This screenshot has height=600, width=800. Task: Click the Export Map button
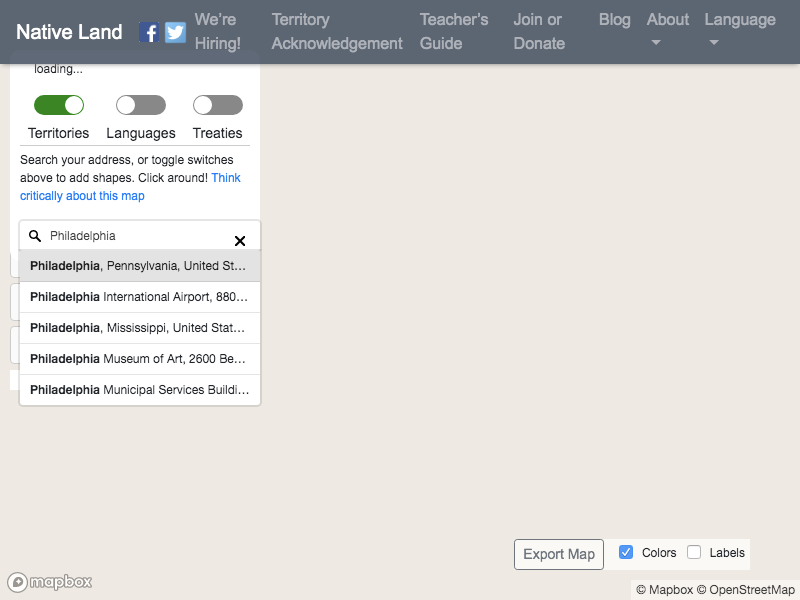click(x=559, y=554)
